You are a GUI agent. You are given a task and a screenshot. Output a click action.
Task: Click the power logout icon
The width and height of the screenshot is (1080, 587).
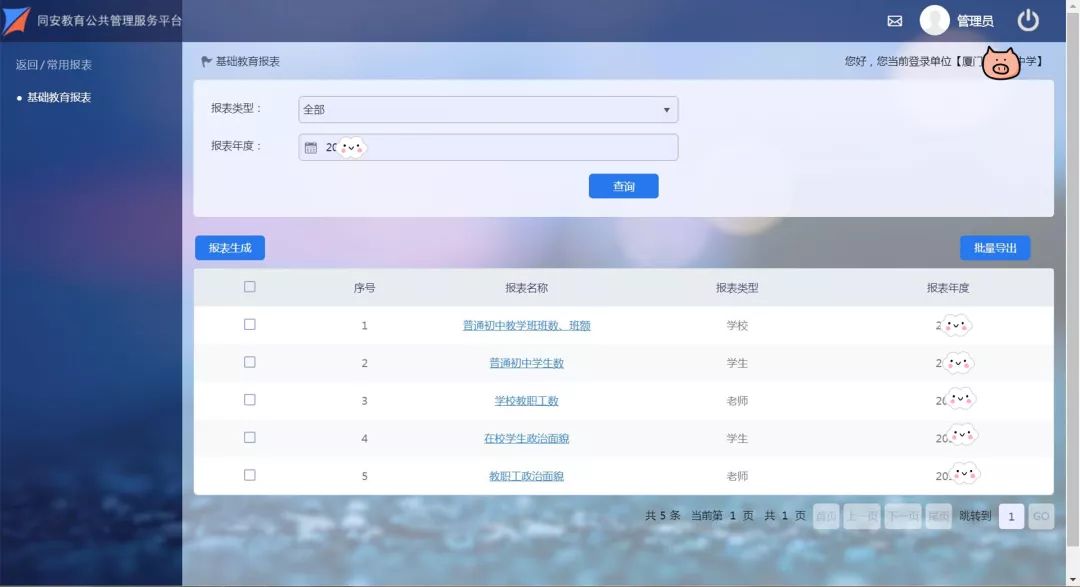coord(1028,20)
